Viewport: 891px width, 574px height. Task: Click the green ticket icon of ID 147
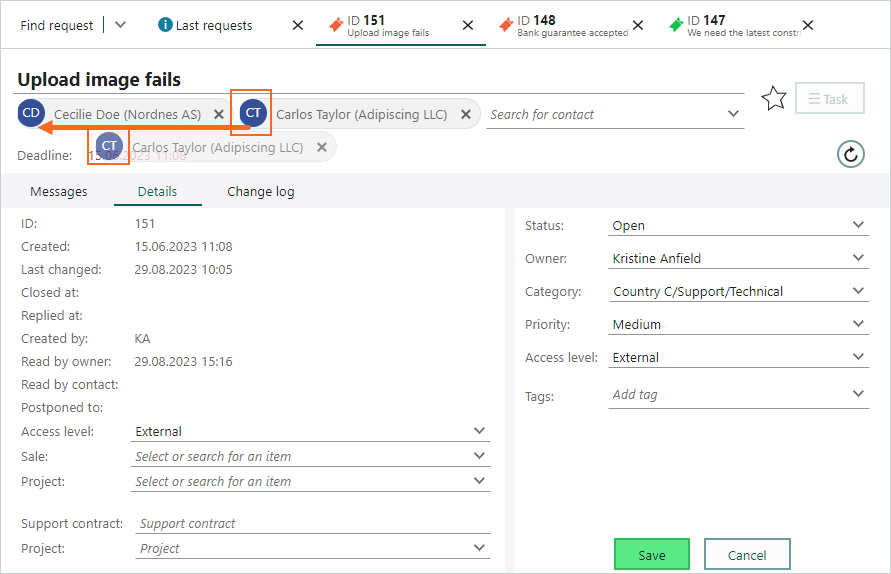pos(676,24)
